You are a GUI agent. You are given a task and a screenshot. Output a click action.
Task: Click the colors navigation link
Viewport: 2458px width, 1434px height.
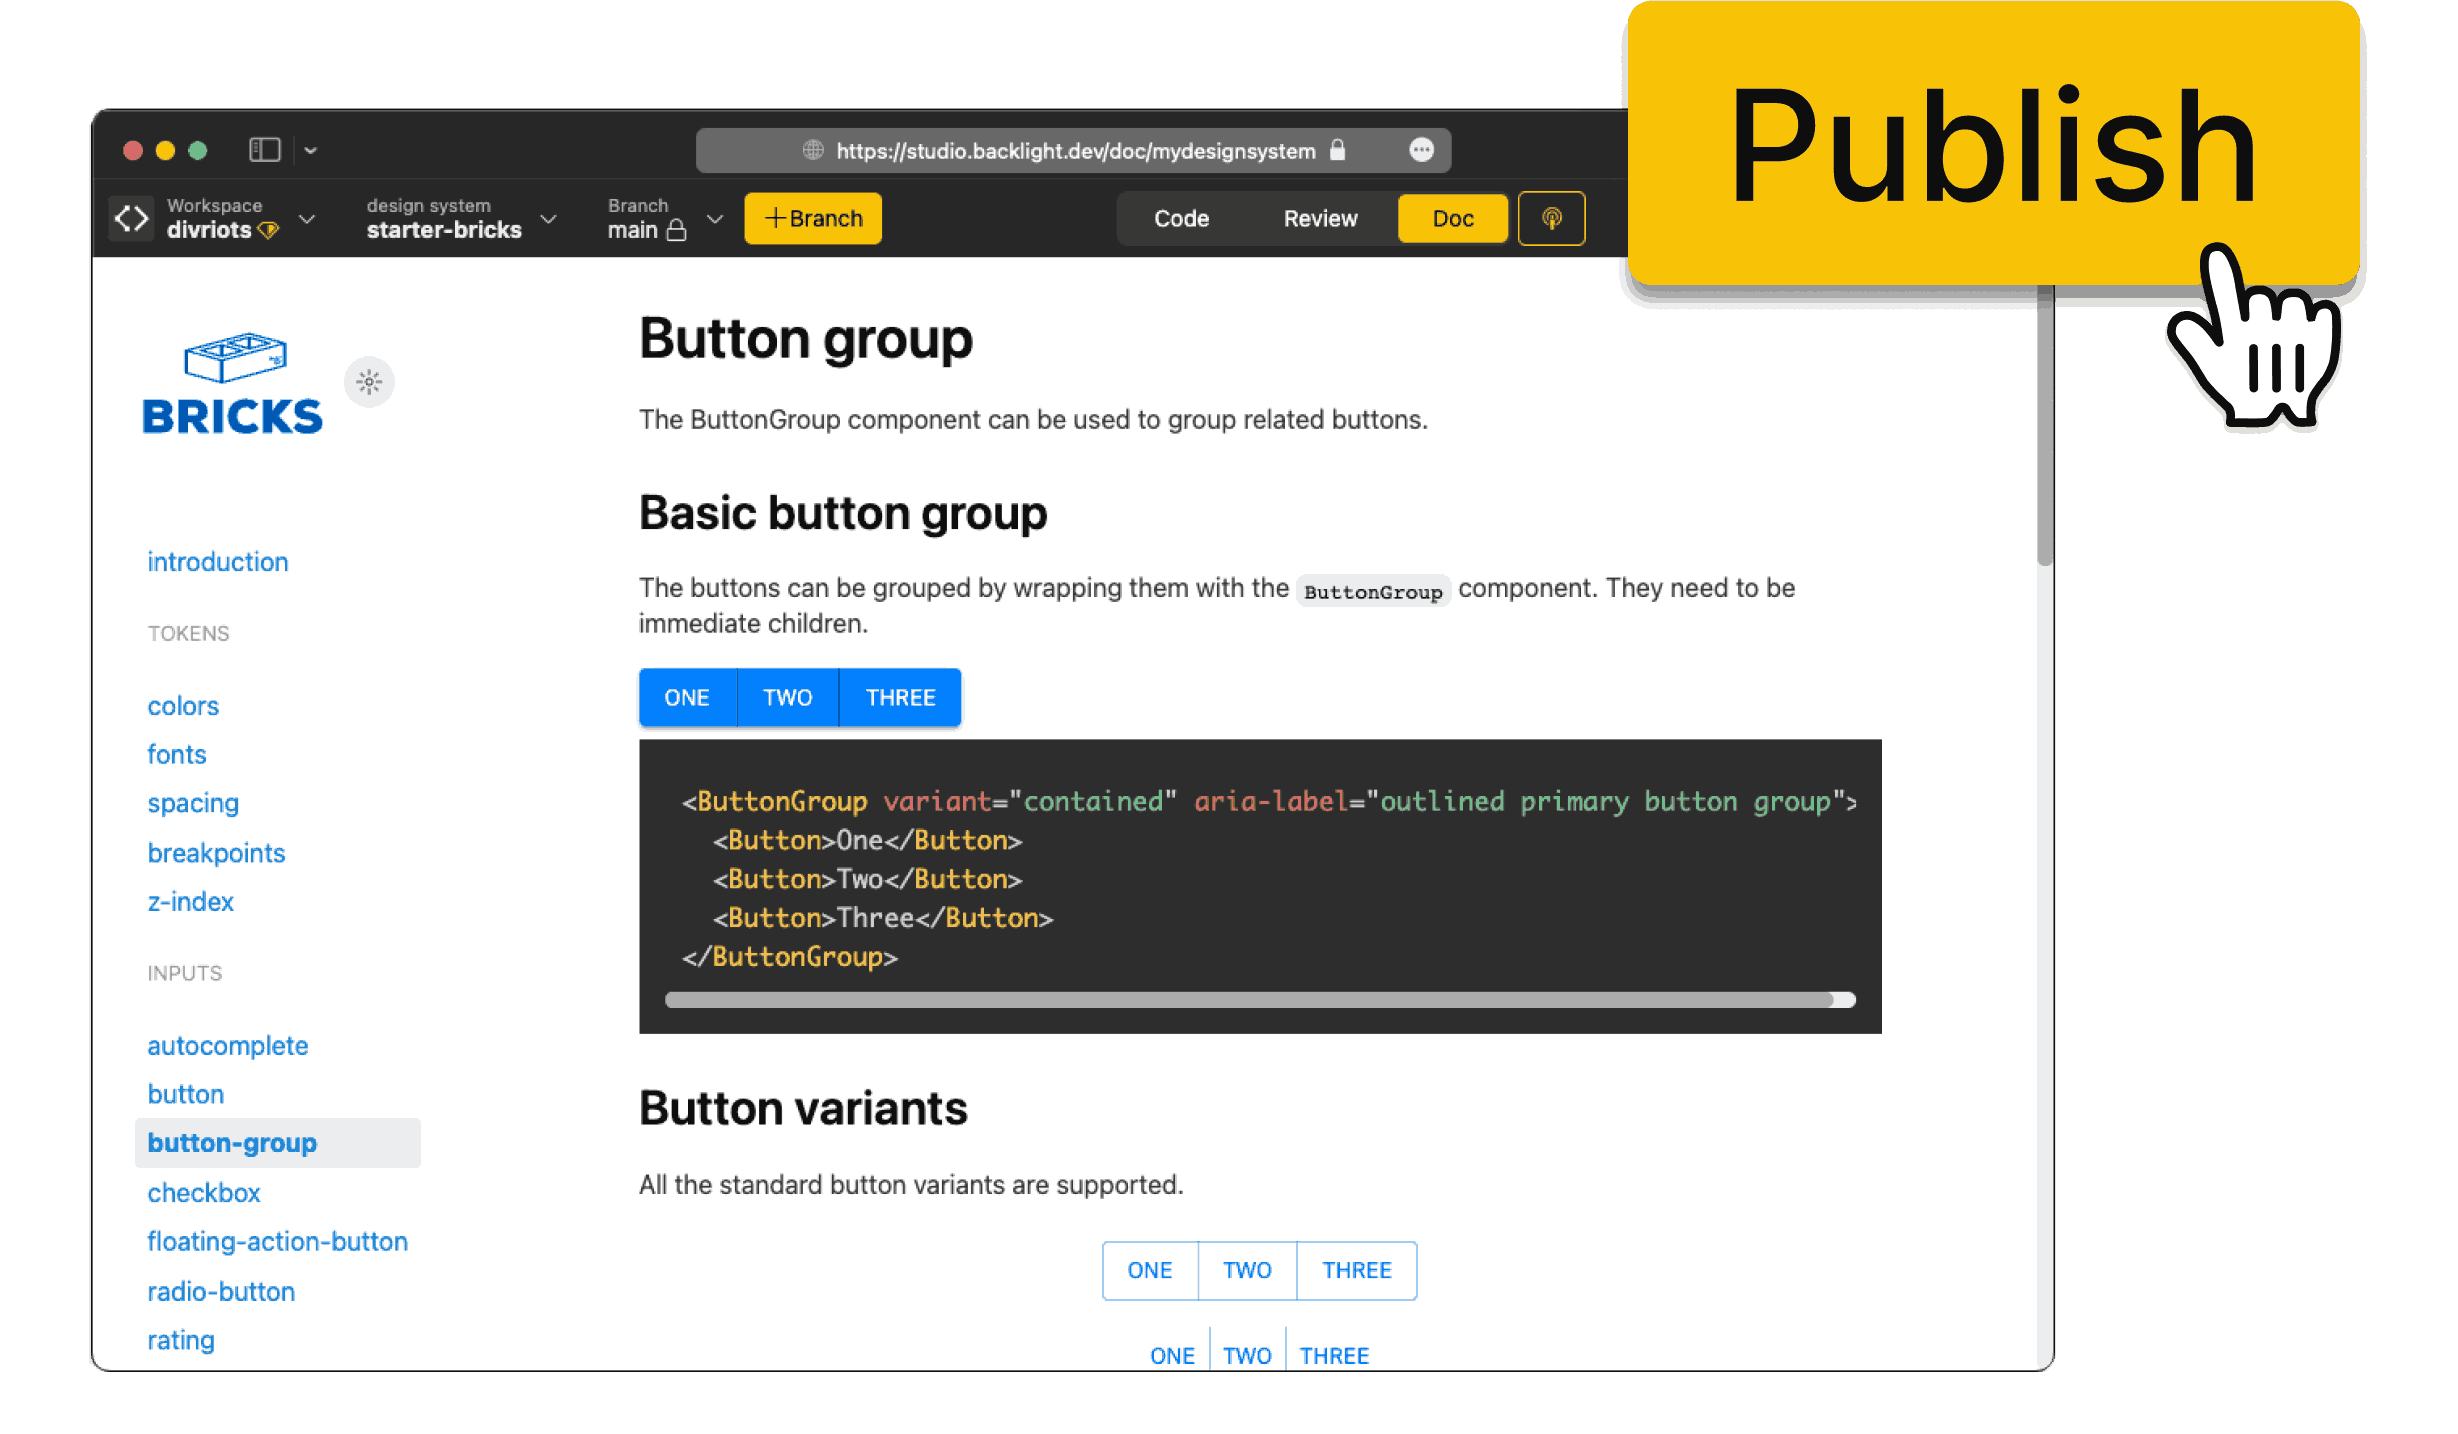pyautogui.click(x=181, y=705)
